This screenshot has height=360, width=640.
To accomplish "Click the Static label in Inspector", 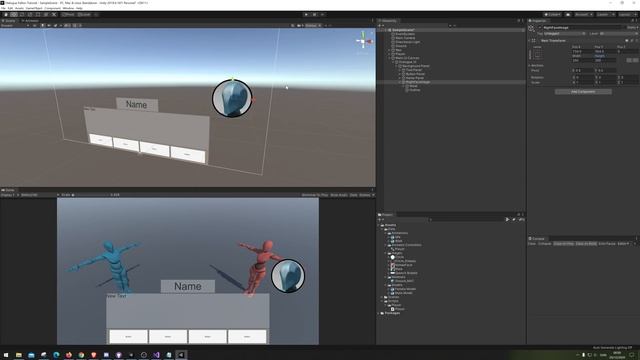I will click(x=631, y=28).
